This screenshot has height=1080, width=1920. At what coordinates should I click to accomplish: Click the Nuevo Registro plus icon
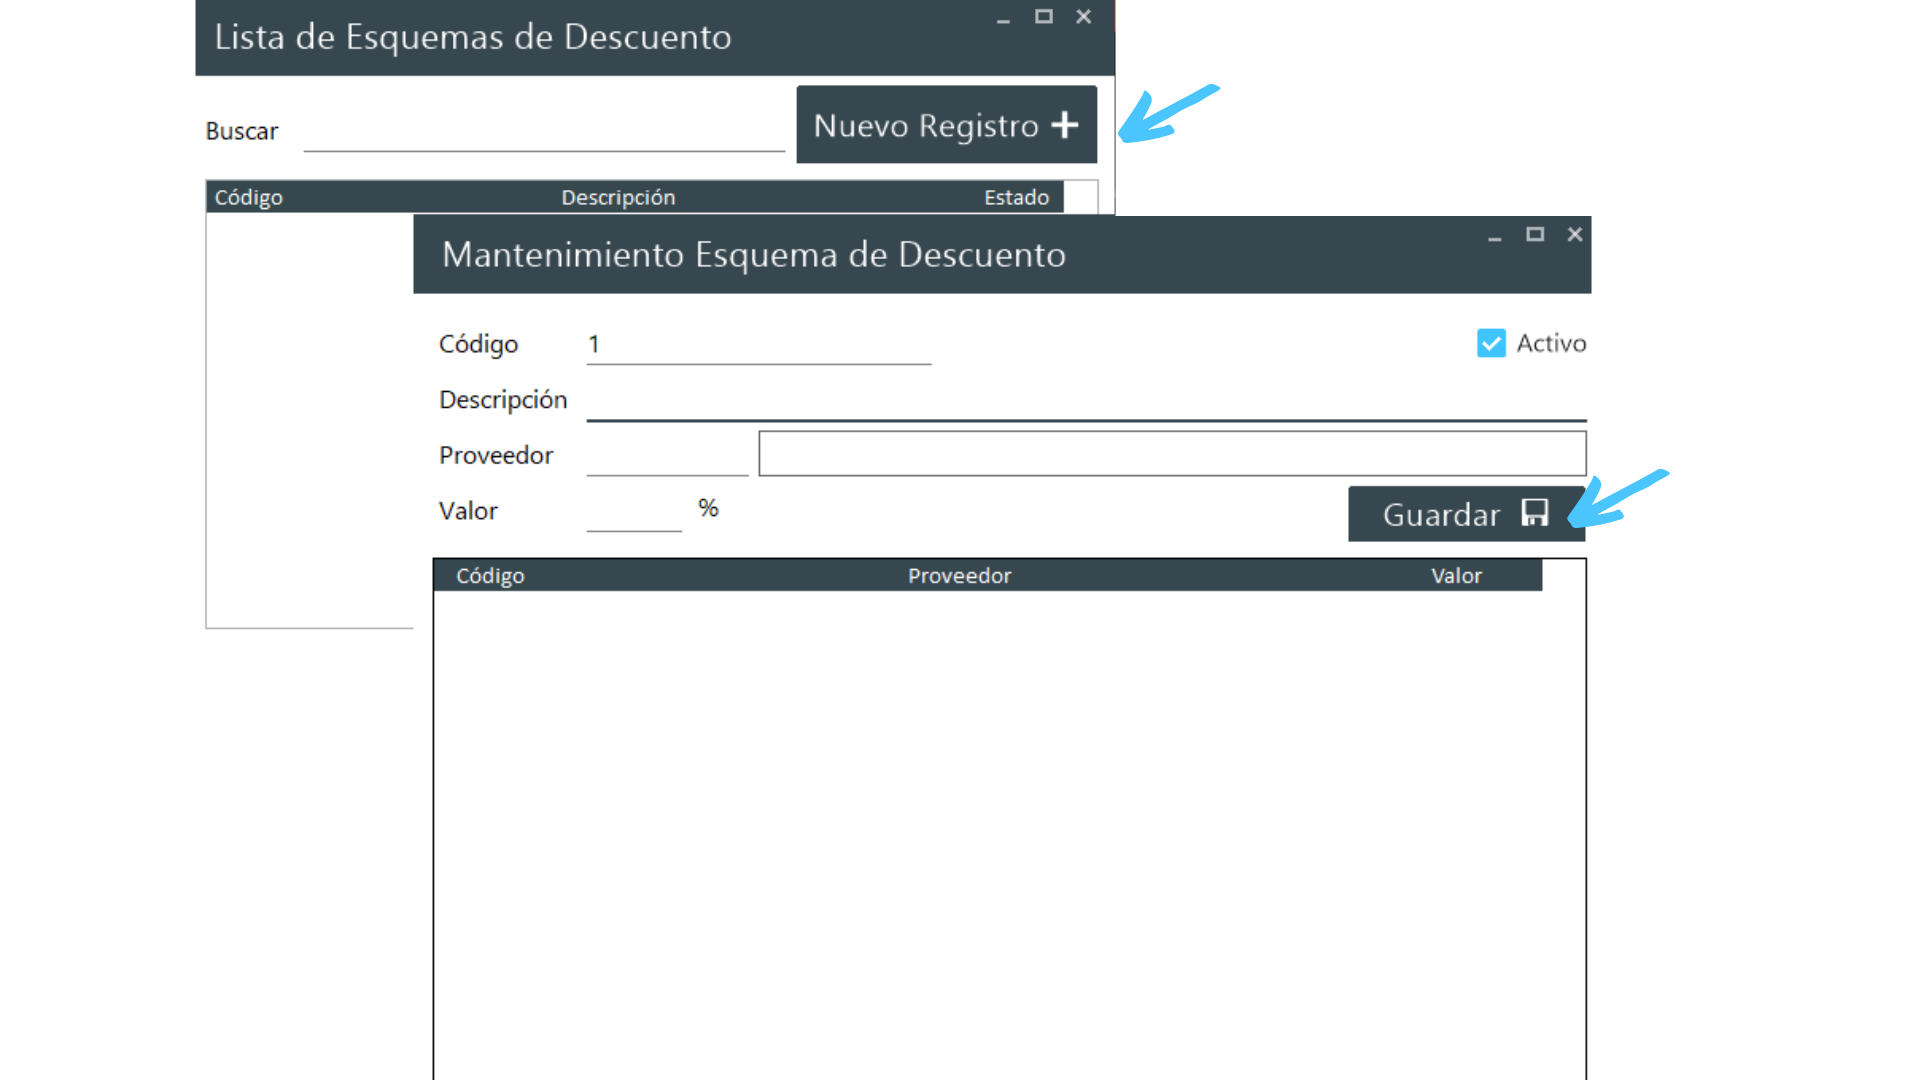[1065, 125]
